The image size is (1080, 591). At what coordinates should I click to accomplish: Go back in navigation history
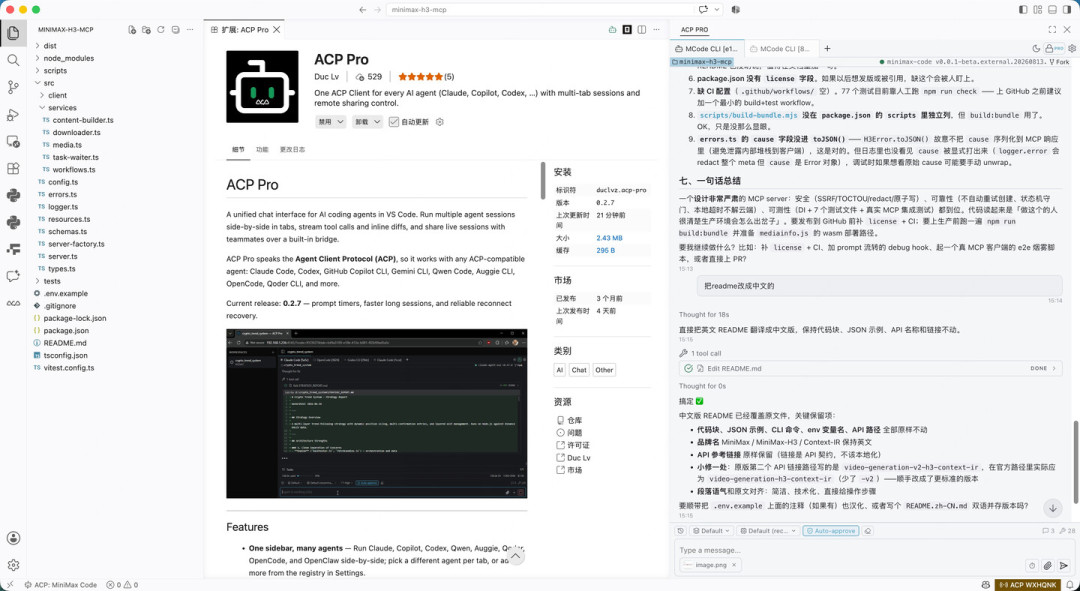coord(363,10)
